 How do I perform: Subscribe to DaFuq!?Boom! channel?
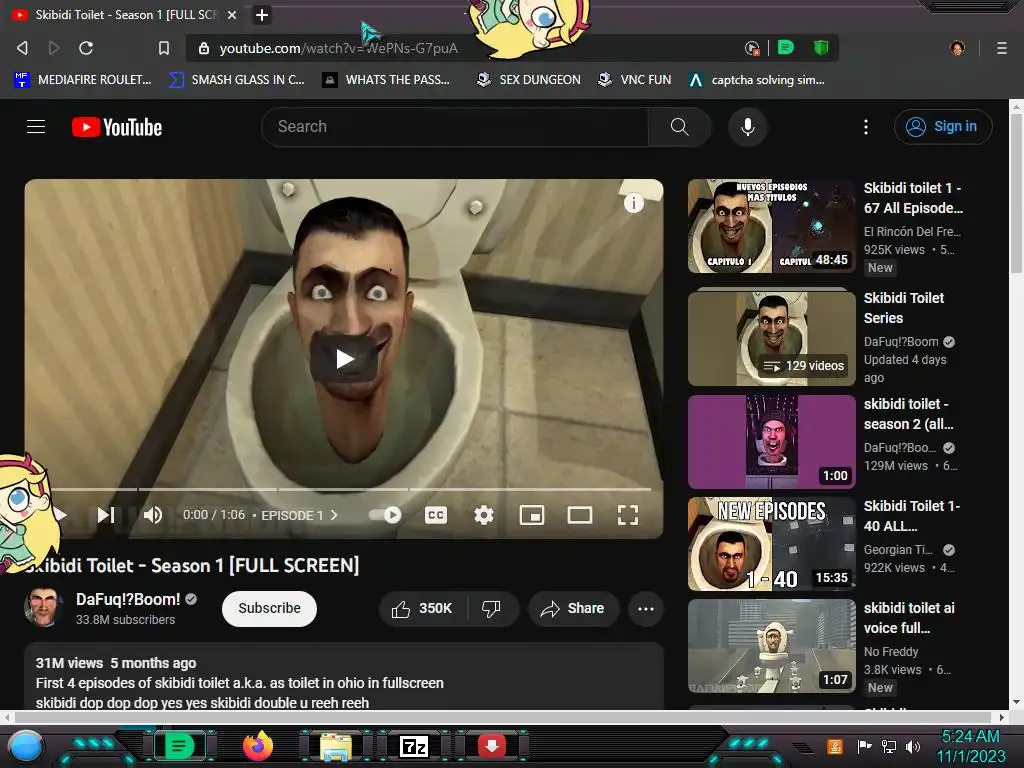(x=269, y=609)
